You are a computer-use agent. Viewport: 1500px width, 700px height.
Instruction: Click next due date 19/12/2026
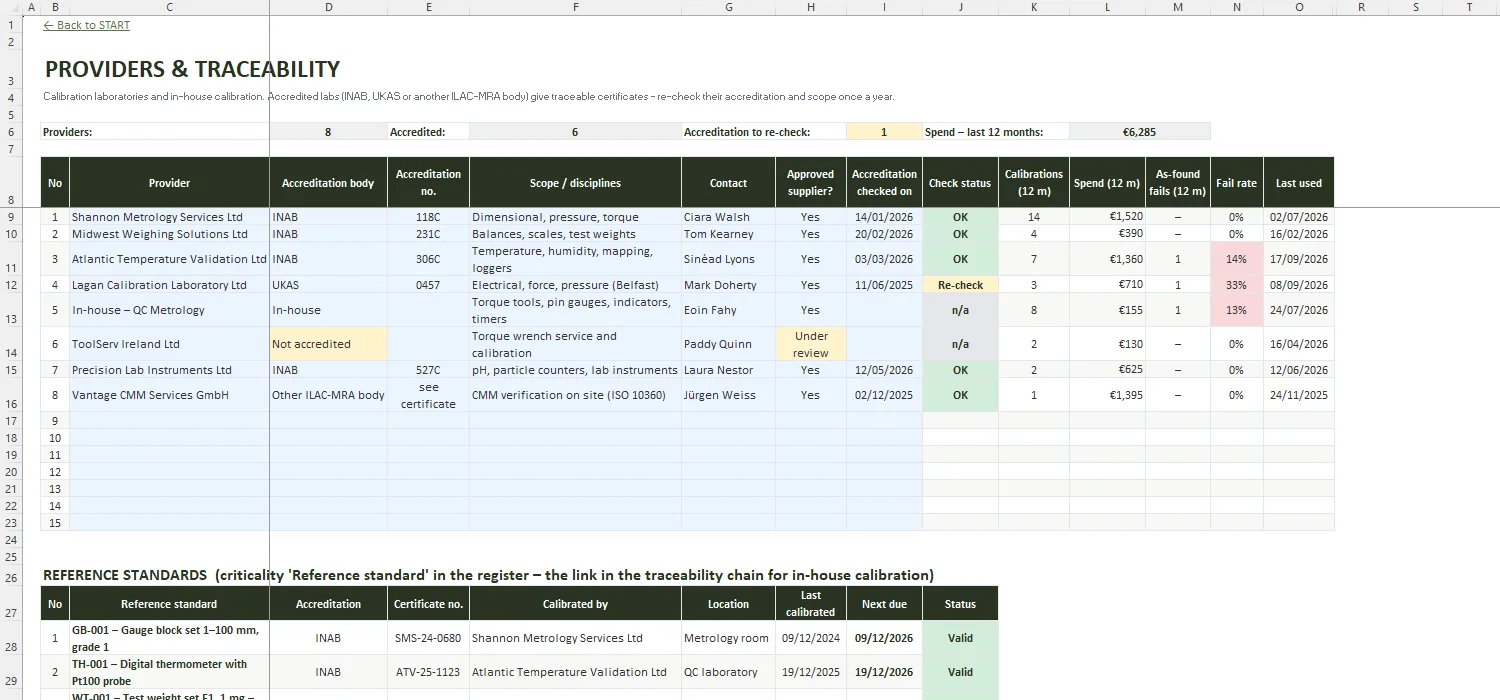tap(884, 672)
